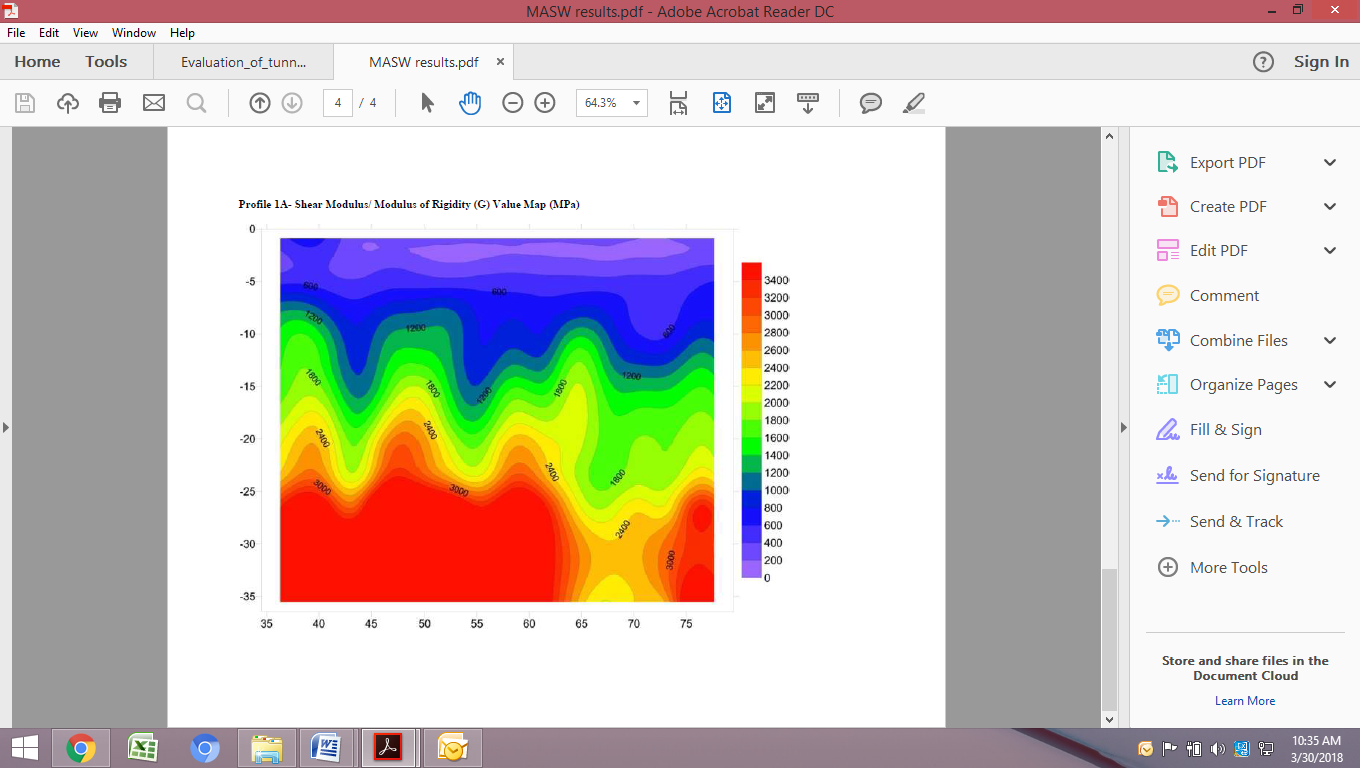Screen dimensions: 1360x768
Task: Open the View menu
Action: coord(85,33)
